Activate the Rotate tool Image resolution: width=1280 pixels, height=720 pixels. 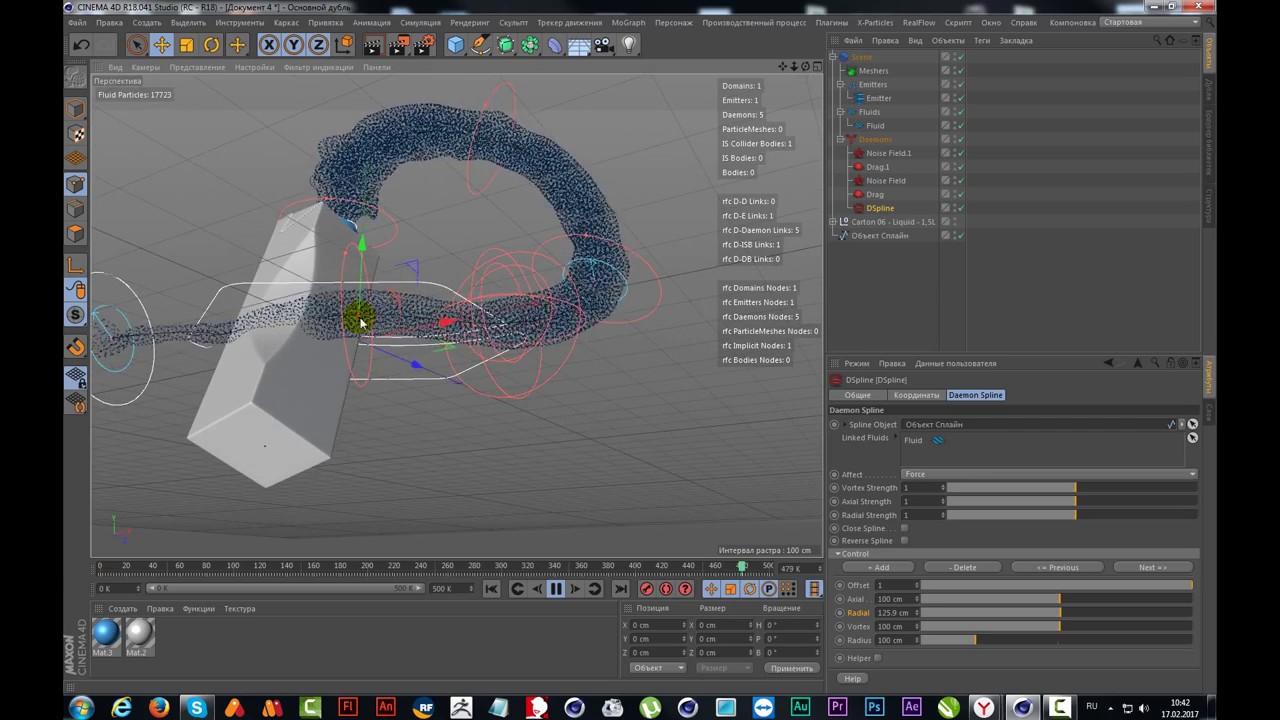[x=212, y=45]
